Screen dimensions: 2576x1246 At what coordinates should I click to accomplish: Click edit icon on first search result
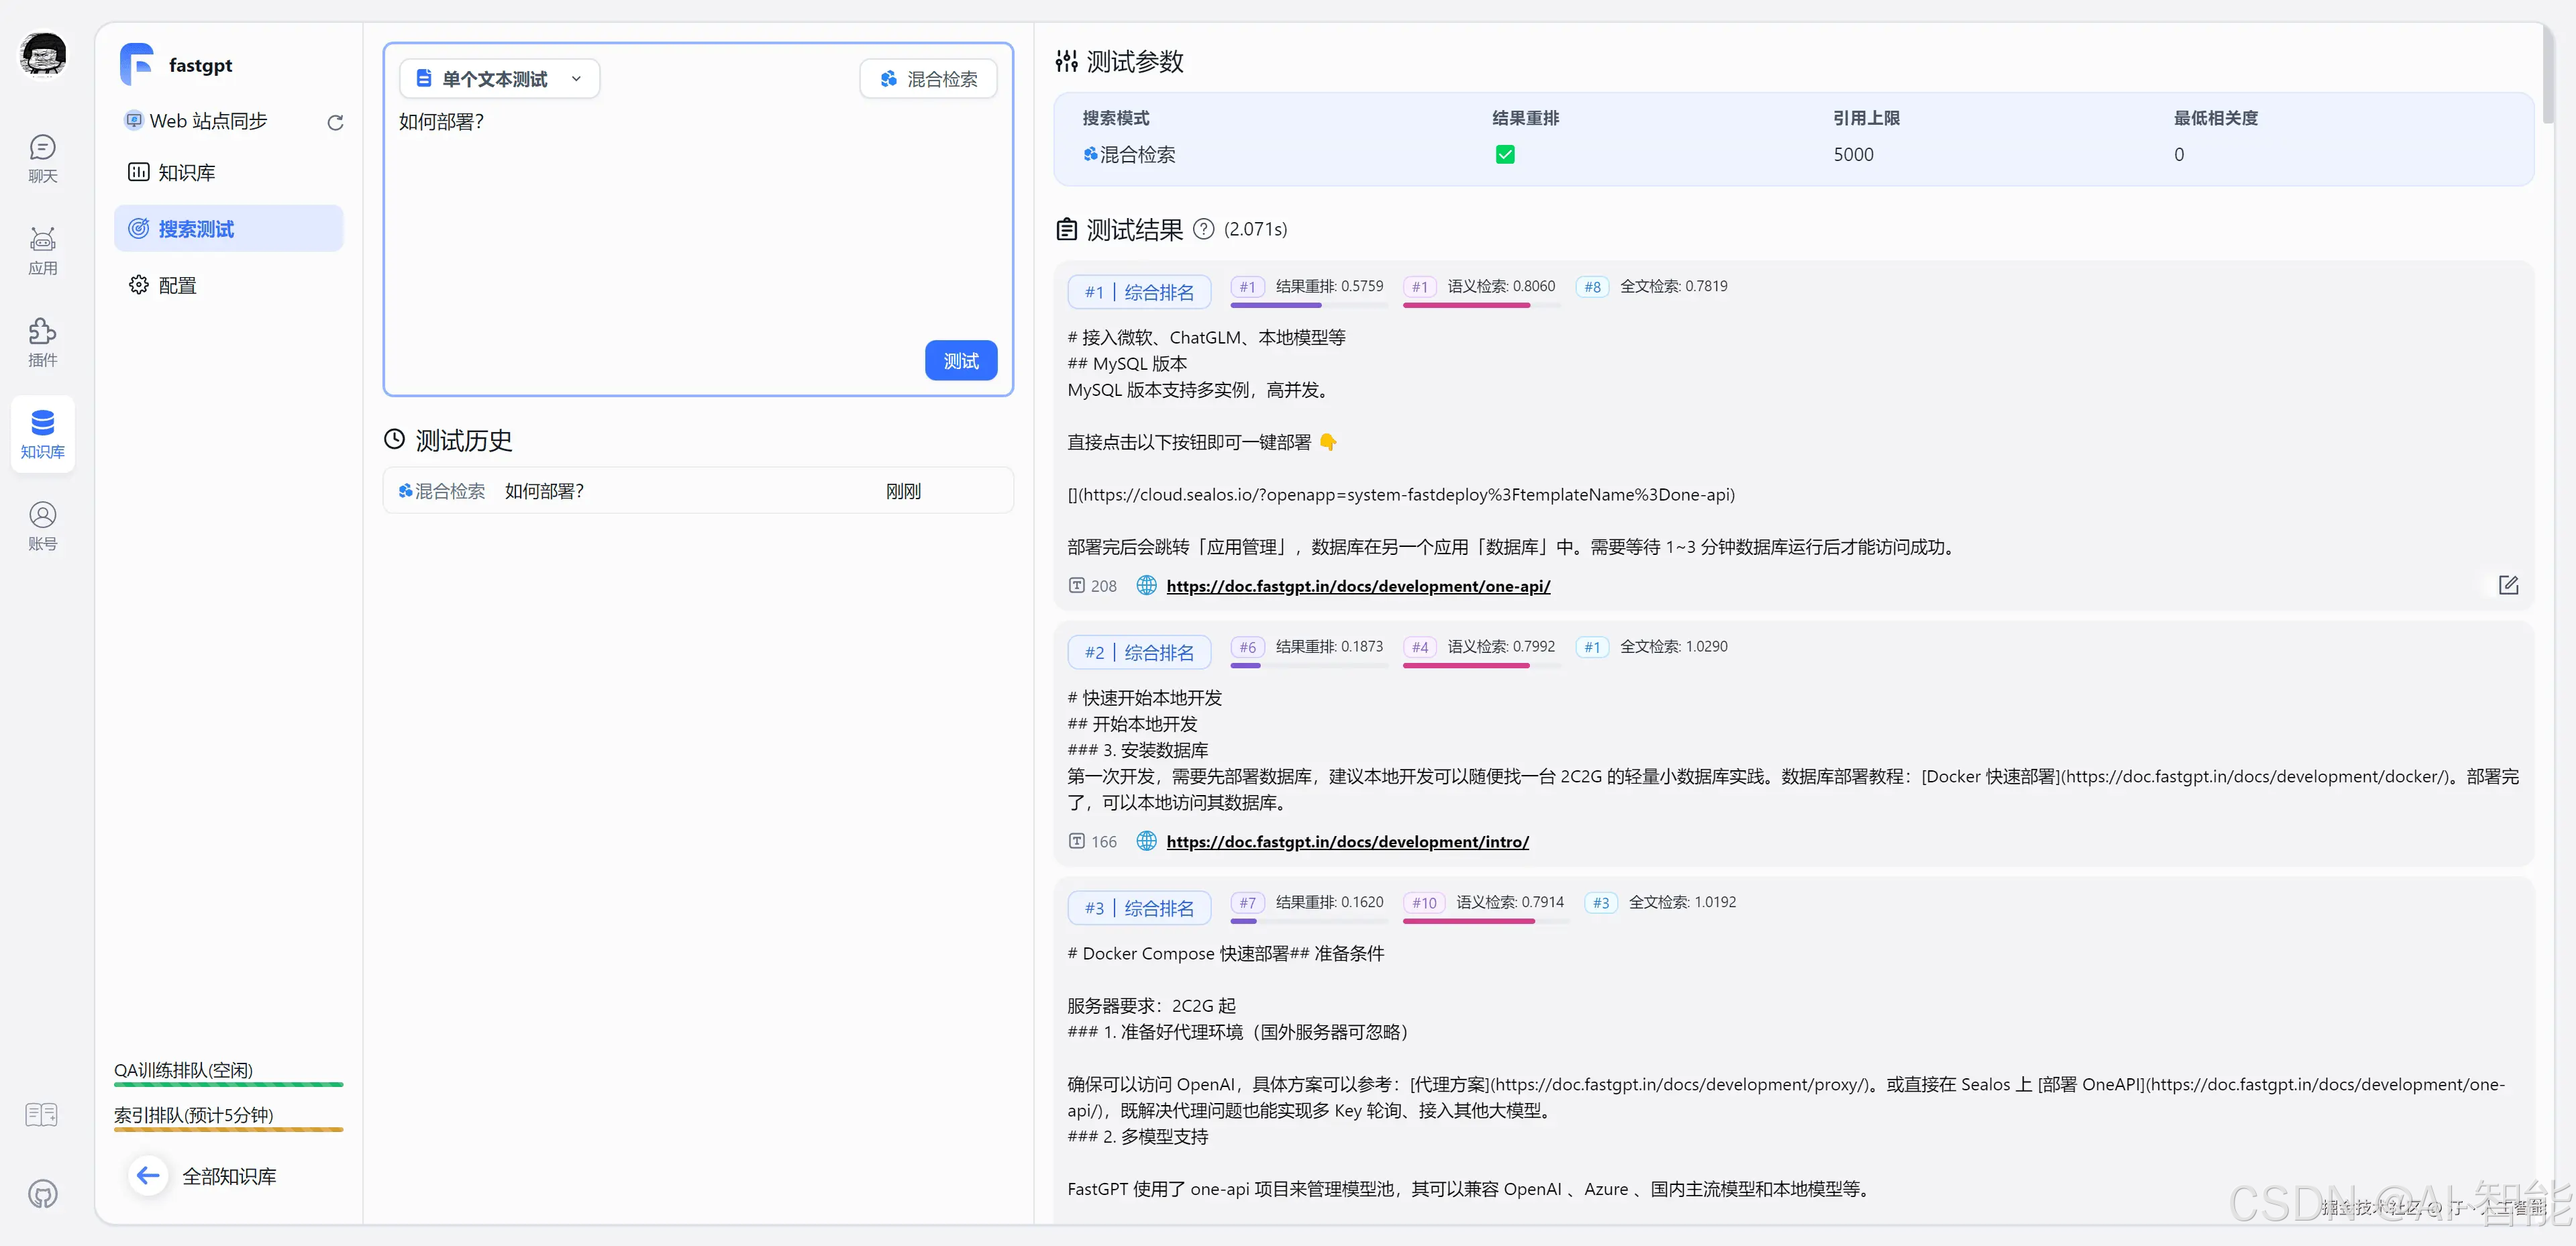pyautogui.click(x=2508, y=585)
